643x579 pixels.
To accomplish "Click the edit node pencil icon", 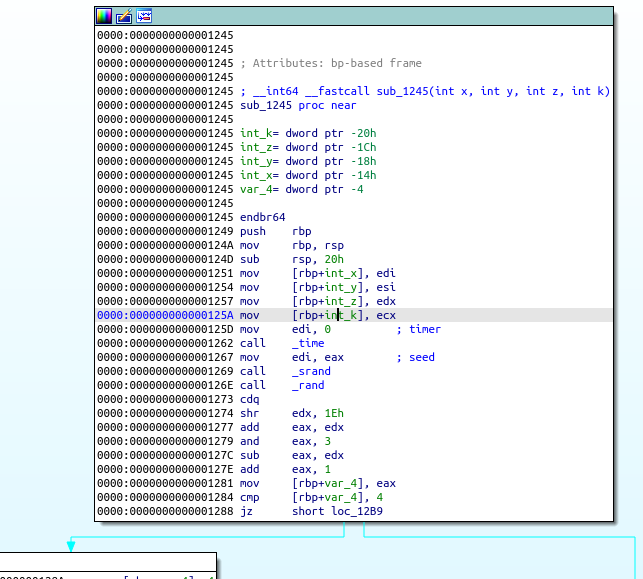I will [x=124, y=16].
